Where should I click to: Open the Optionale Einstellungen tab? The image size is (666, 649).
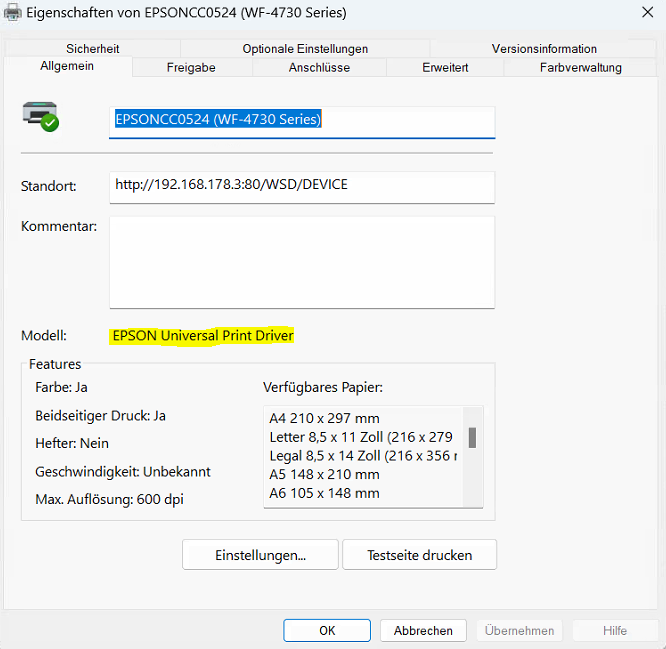pos(305,48)
